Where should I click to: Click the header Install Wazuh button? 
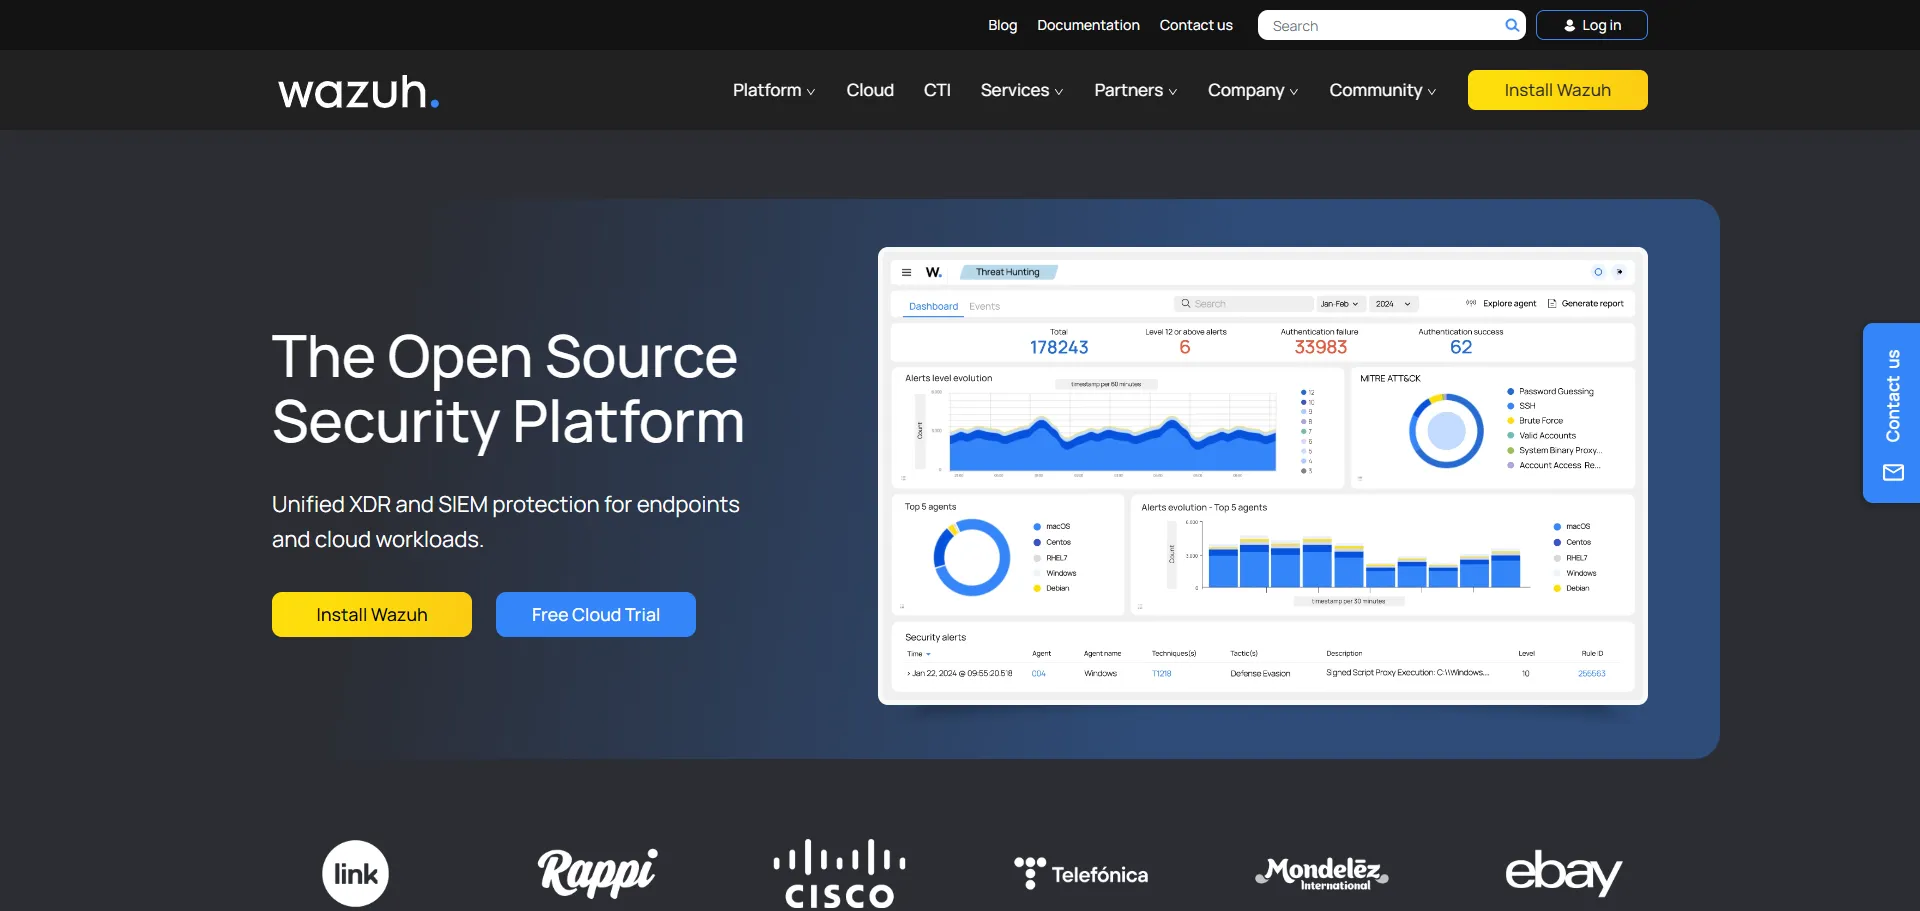coord(1558,90)
